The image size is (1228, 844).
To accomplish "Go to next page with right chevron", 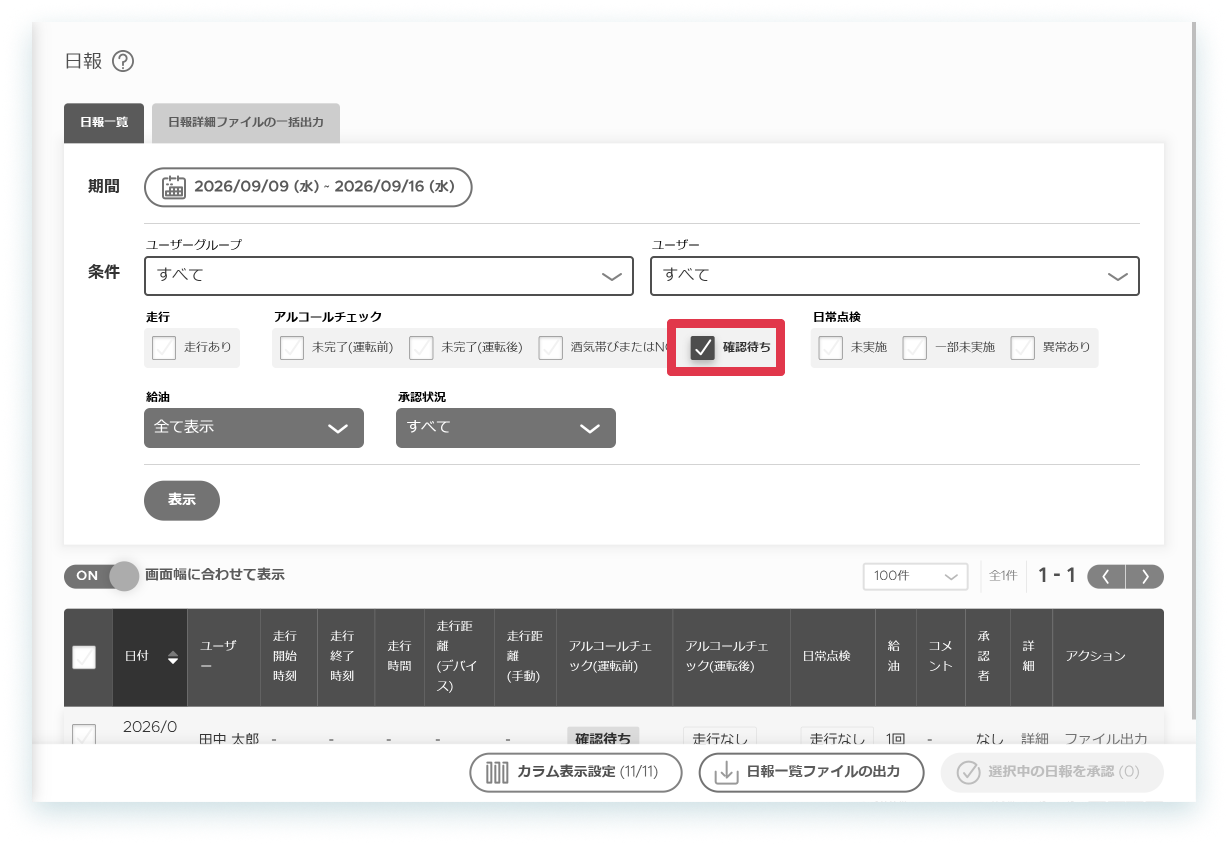I will click(1145, 576).
